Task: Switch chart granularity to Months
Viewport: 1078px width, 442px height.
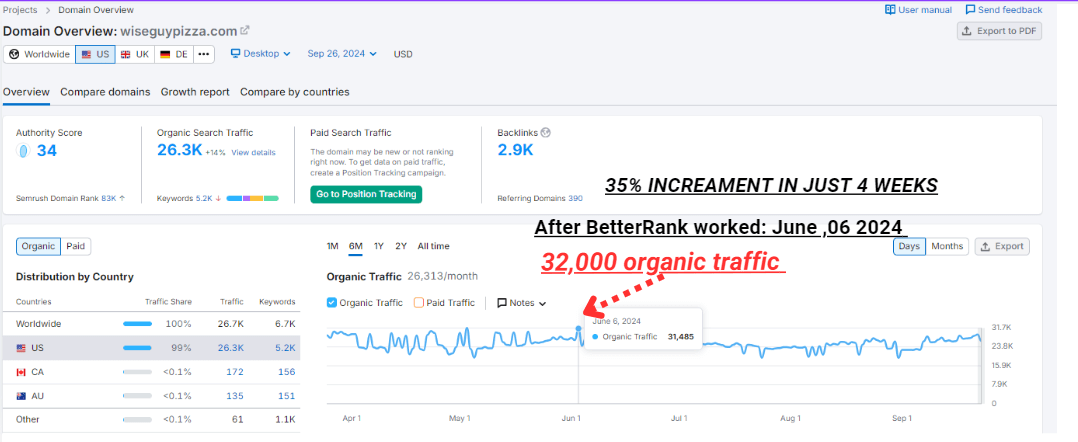Action: click(x=947, y=246)
